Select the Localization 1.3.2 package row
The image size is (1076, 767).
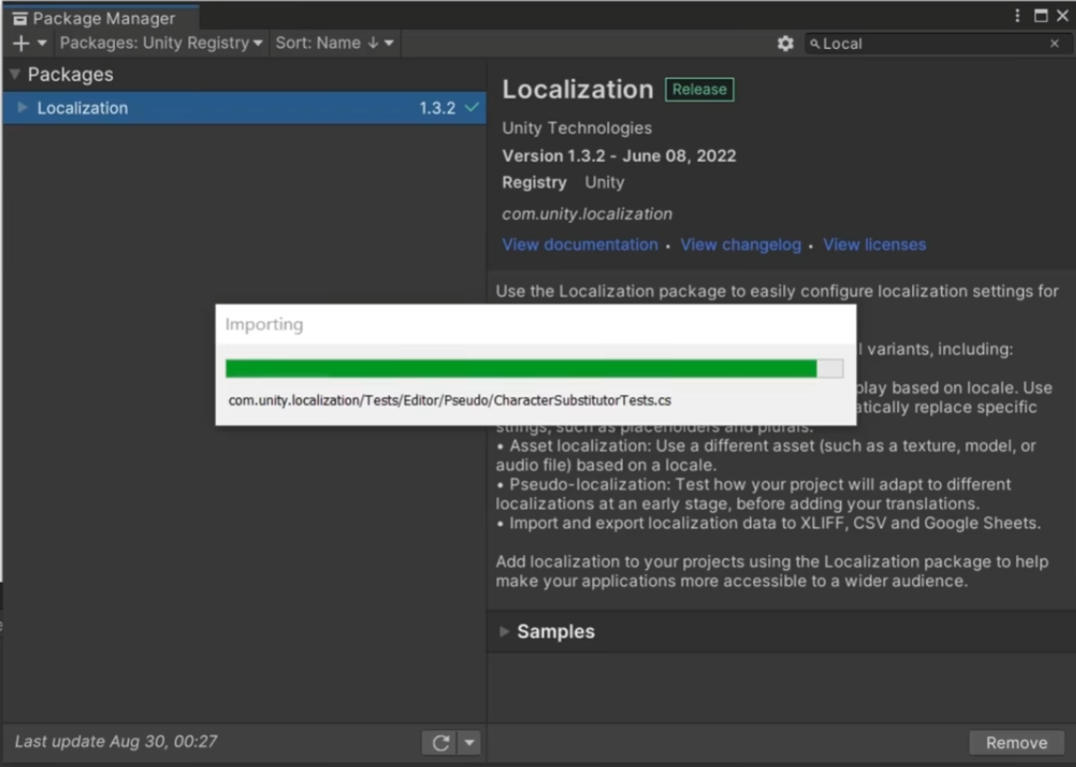[244, 108]
